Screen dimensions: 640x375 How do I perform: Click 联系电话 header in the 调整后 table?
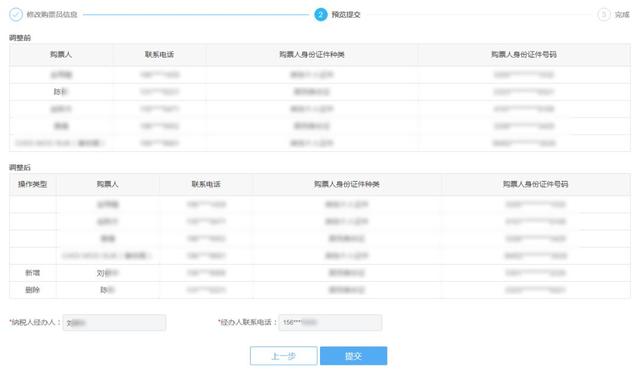(206, 184)
